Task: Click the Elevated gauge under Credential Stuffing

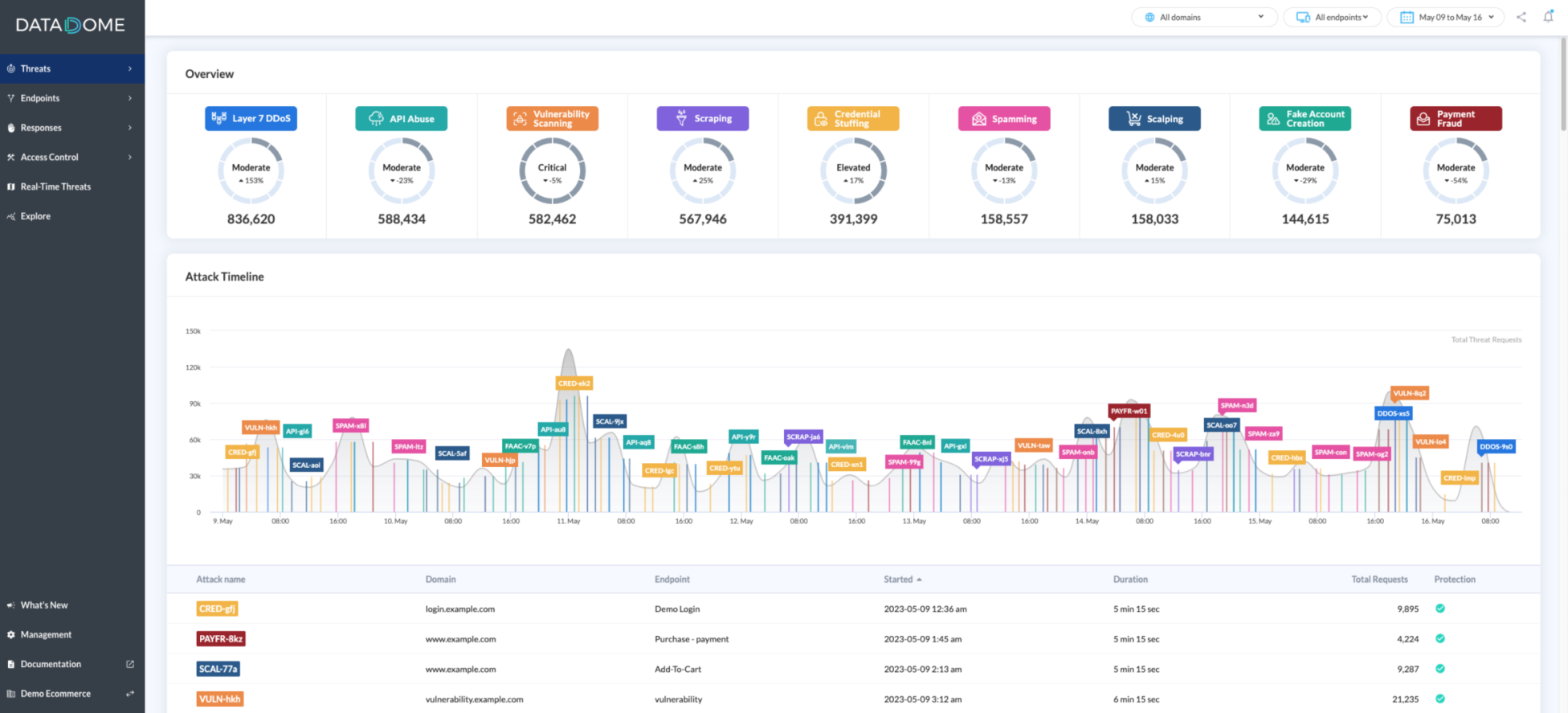Action: 853,172
